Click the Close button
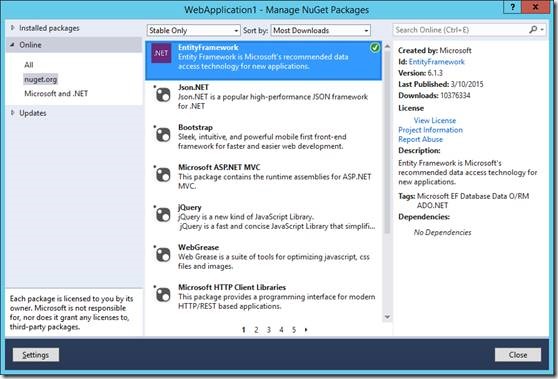 pos(518,355)
